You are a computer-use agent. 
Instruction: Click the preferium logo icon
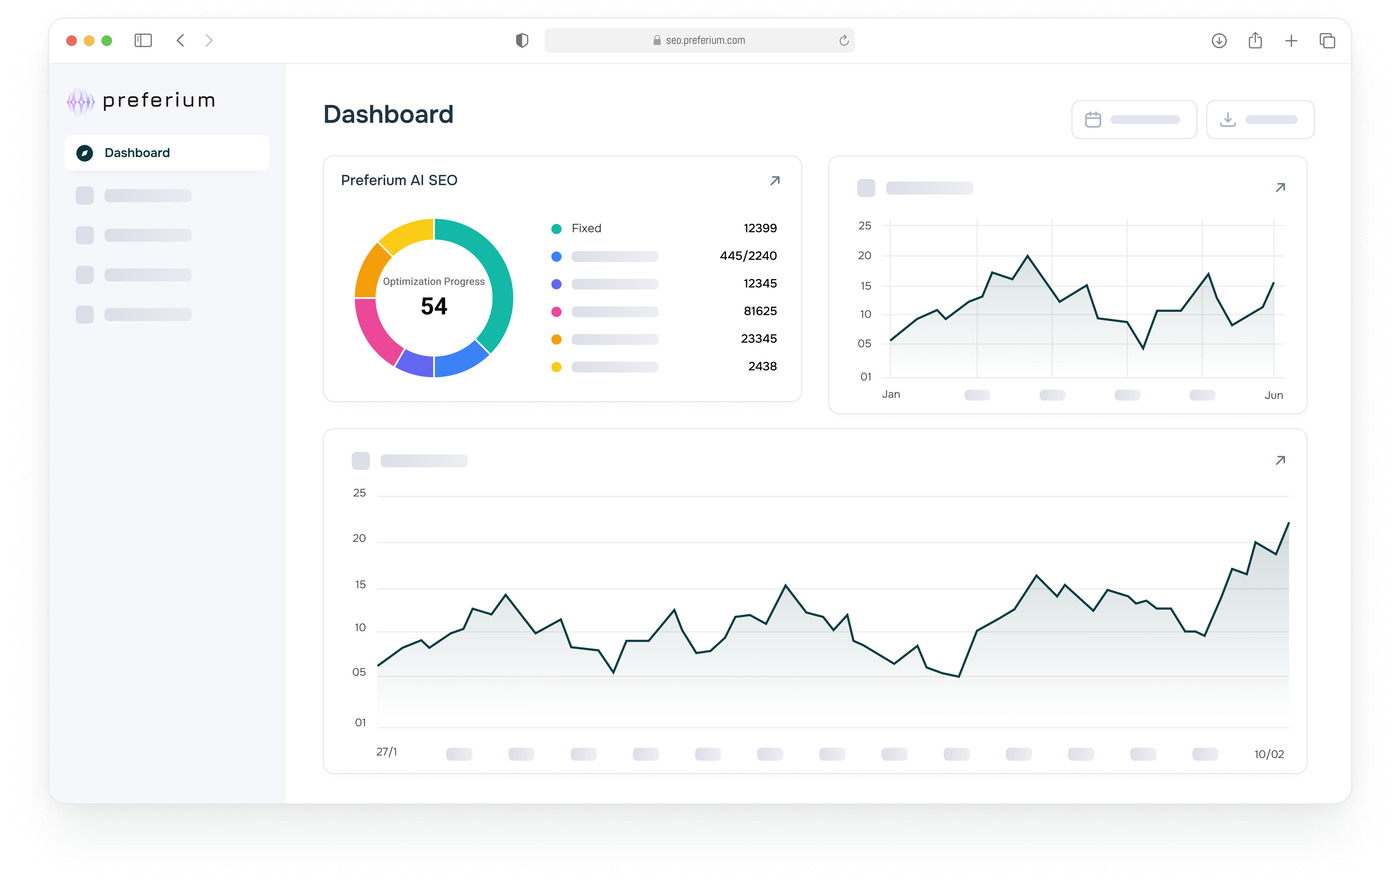[x=80, y=101]
